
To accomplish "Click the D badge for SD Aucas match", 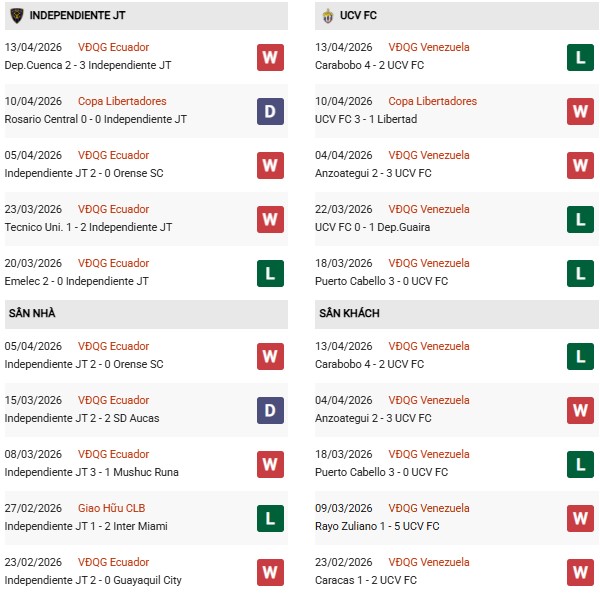I will (270, 410).
